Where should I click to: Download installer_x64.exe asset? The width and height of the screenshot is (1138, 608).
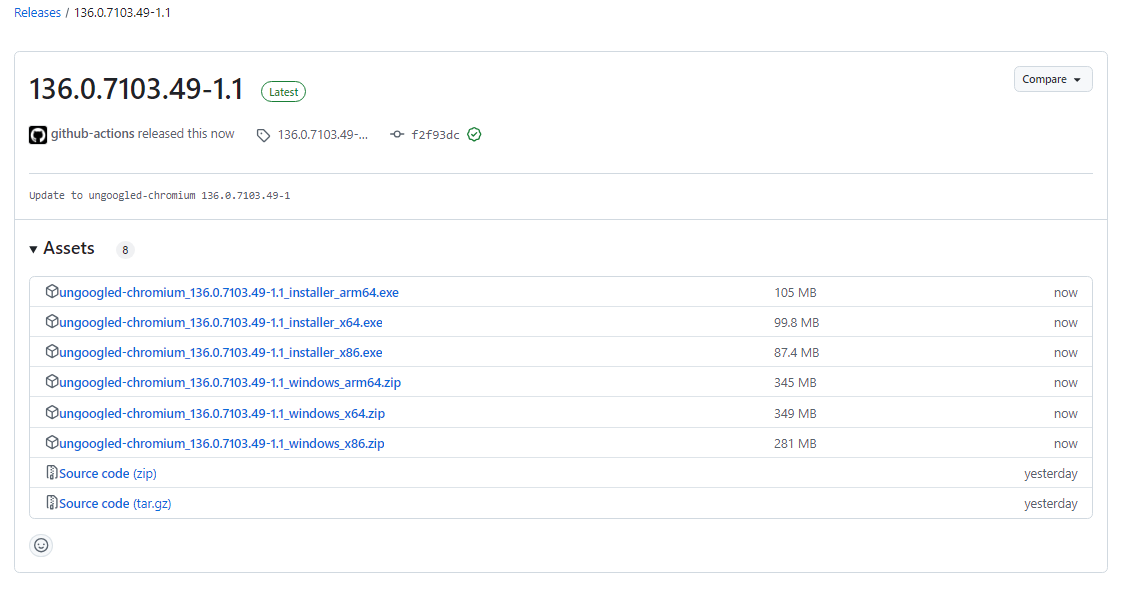(221, 322)
